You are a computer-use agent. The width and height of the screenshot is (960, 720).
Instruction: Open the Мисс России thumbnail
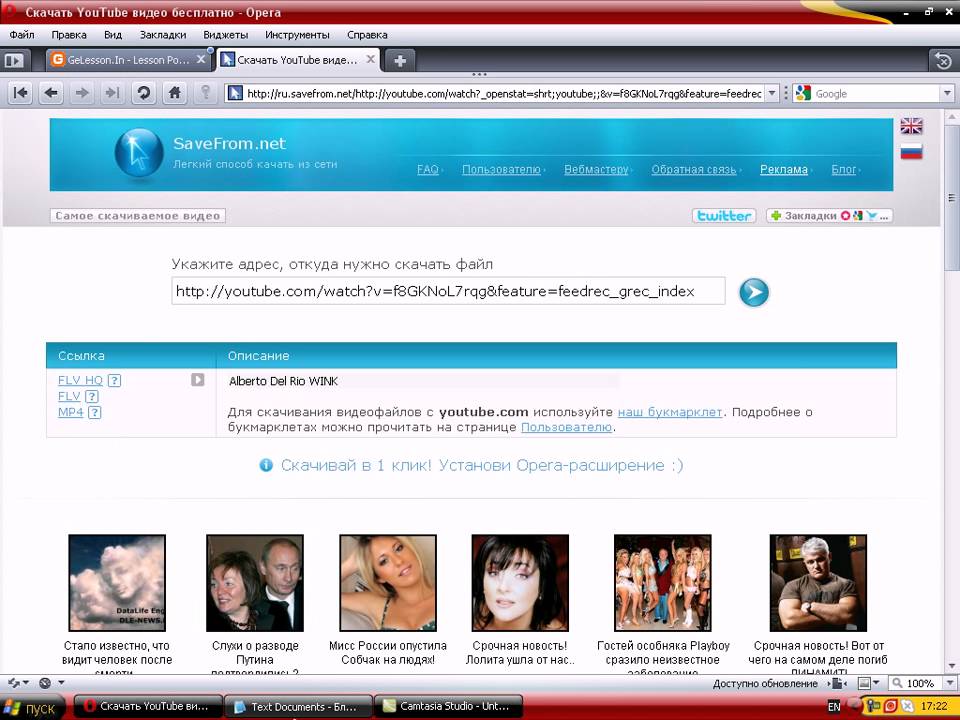(388, 583)
